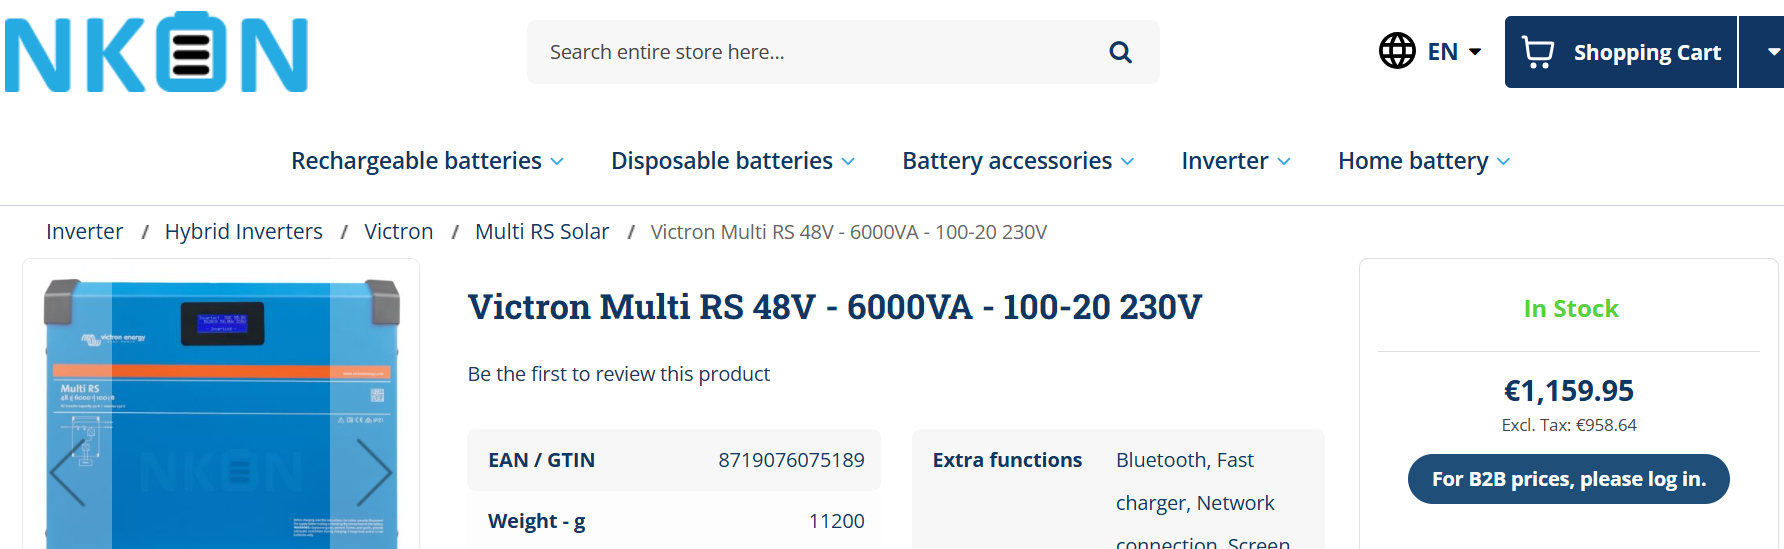Click the shopping cart icon
Viewport: 1784px width, 549px height.
1537,52
